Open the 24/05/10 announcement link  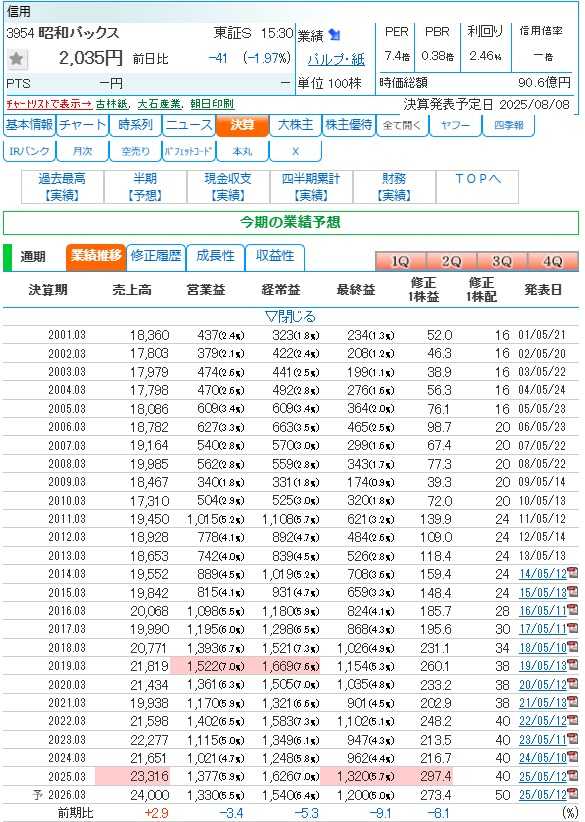coord(543,758)
